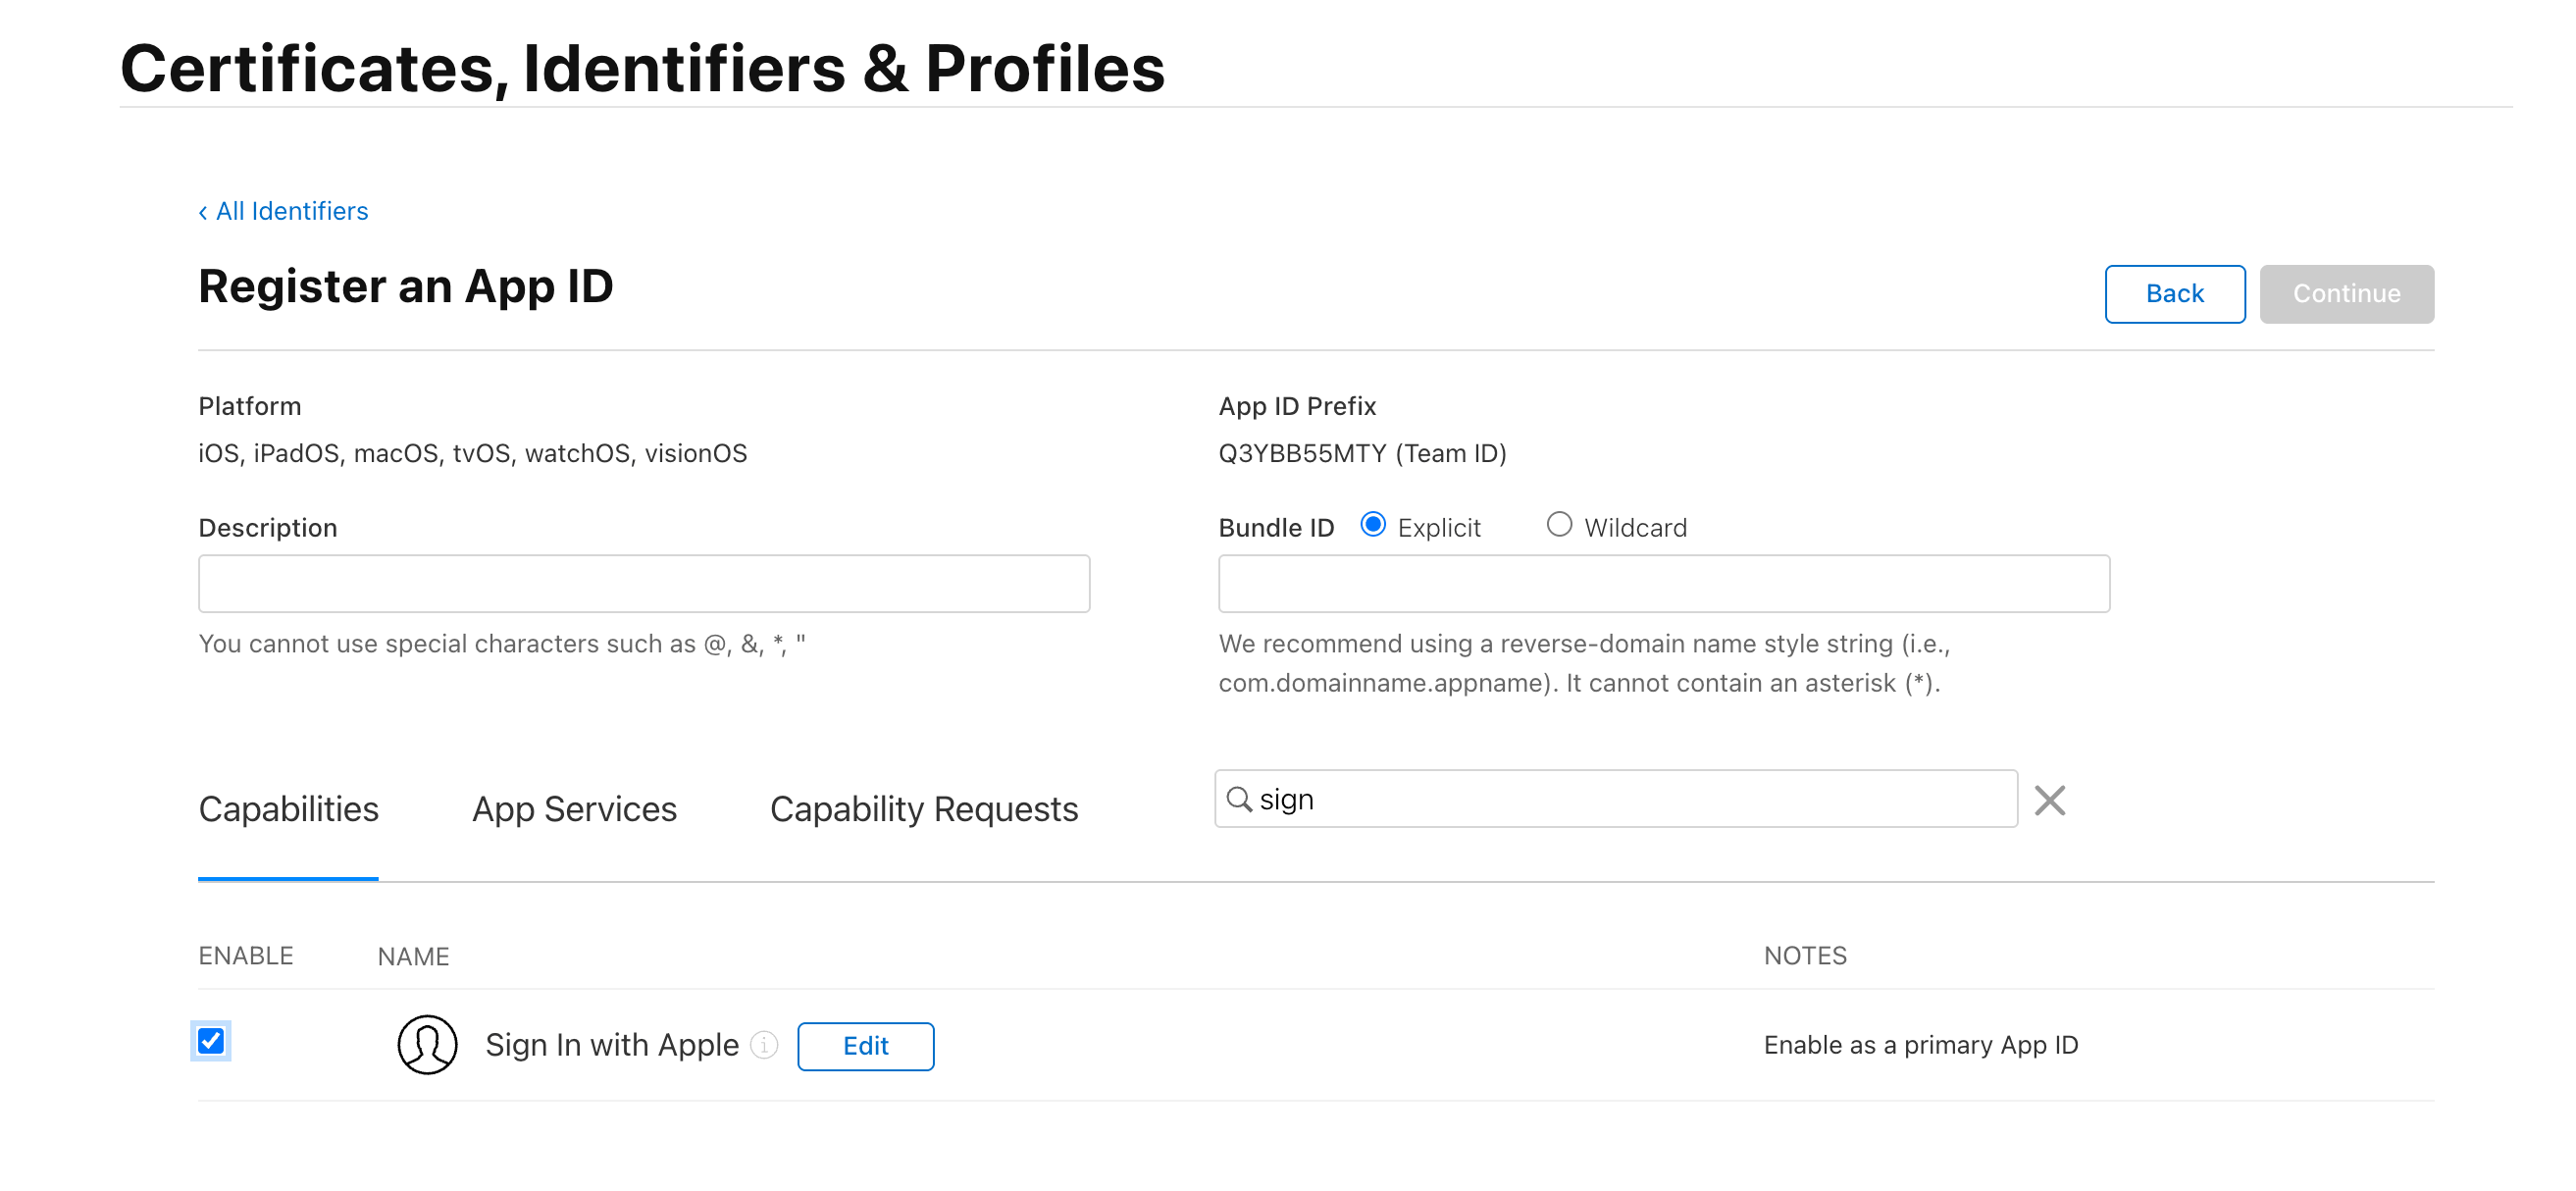The height and width of the screenshot is (1191, 2576).
Task: Click Edit for Sign In with Apple
Action: pos(865,1046)
